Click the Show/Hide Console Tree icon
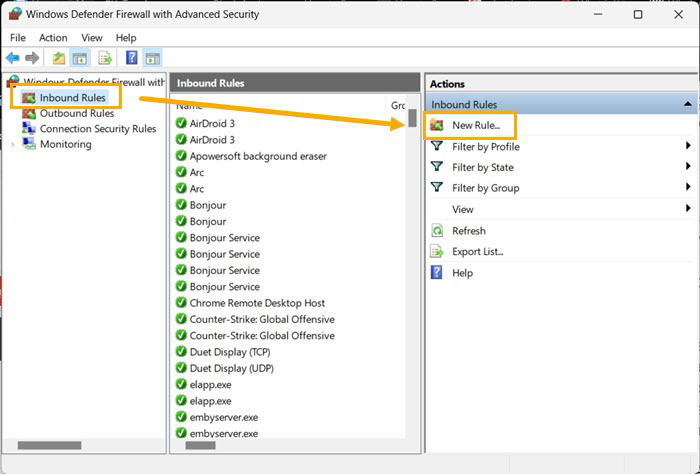Screen dimensions: 700x475 (x=80, y=58)
